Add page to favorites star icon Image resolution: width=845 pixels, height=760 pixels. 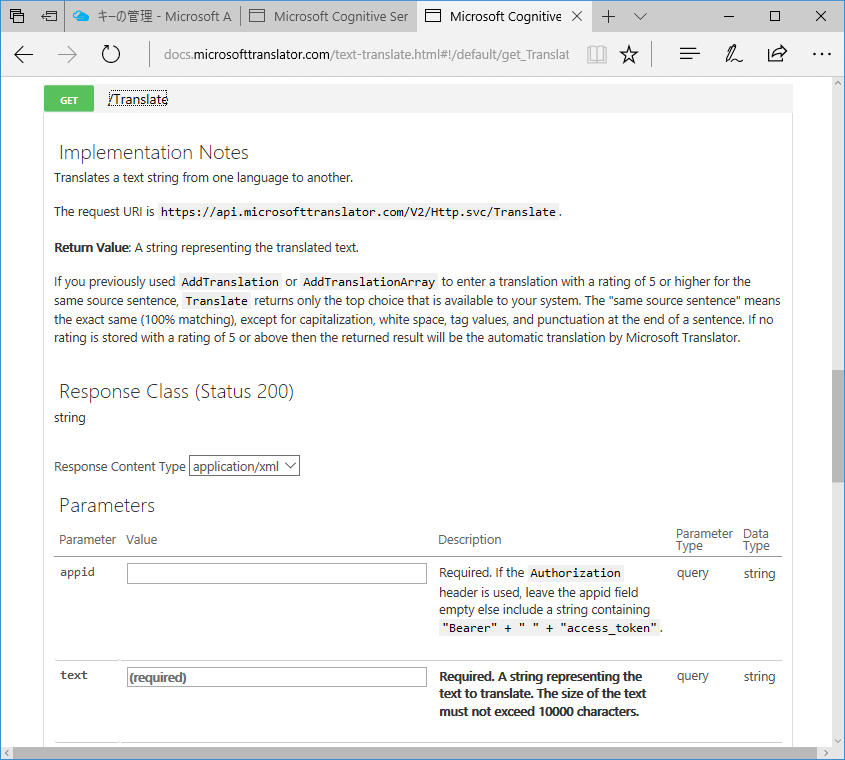[x=629, y=55]
